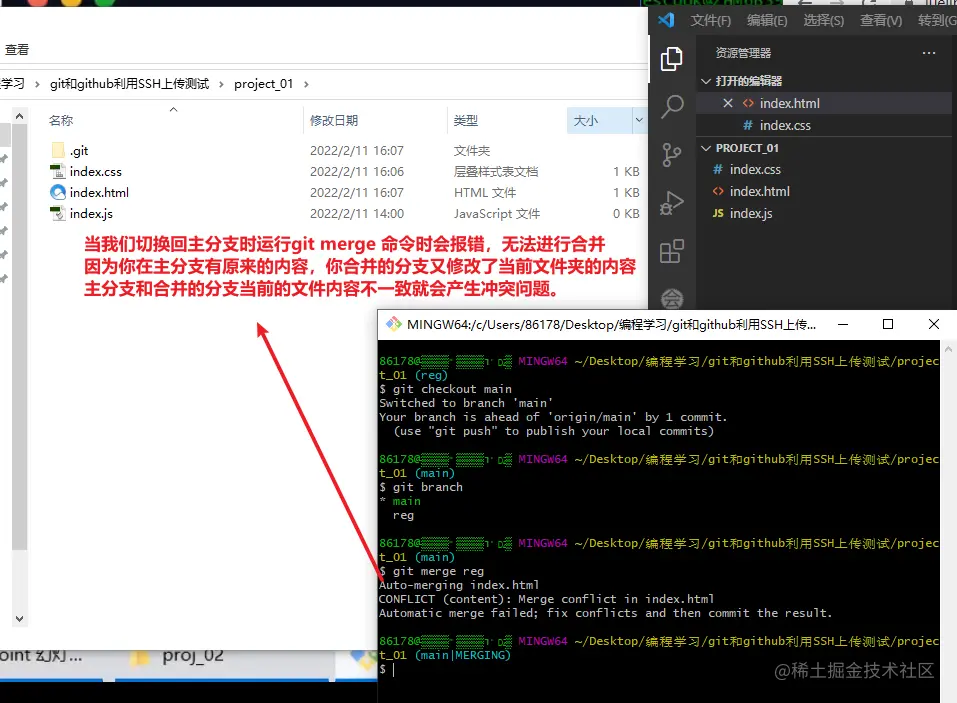This screenshot has width=957, height=703.
Task: Click the Git Bash terminal scroll up arrow
Action: 948,350
